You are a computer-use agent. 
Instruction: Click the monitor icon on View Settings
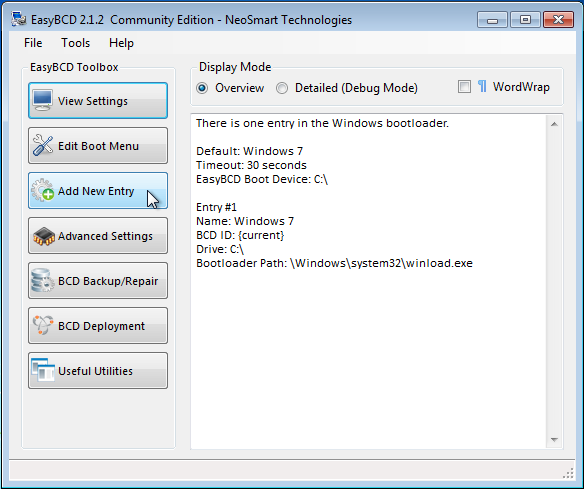tap(42, 100)
